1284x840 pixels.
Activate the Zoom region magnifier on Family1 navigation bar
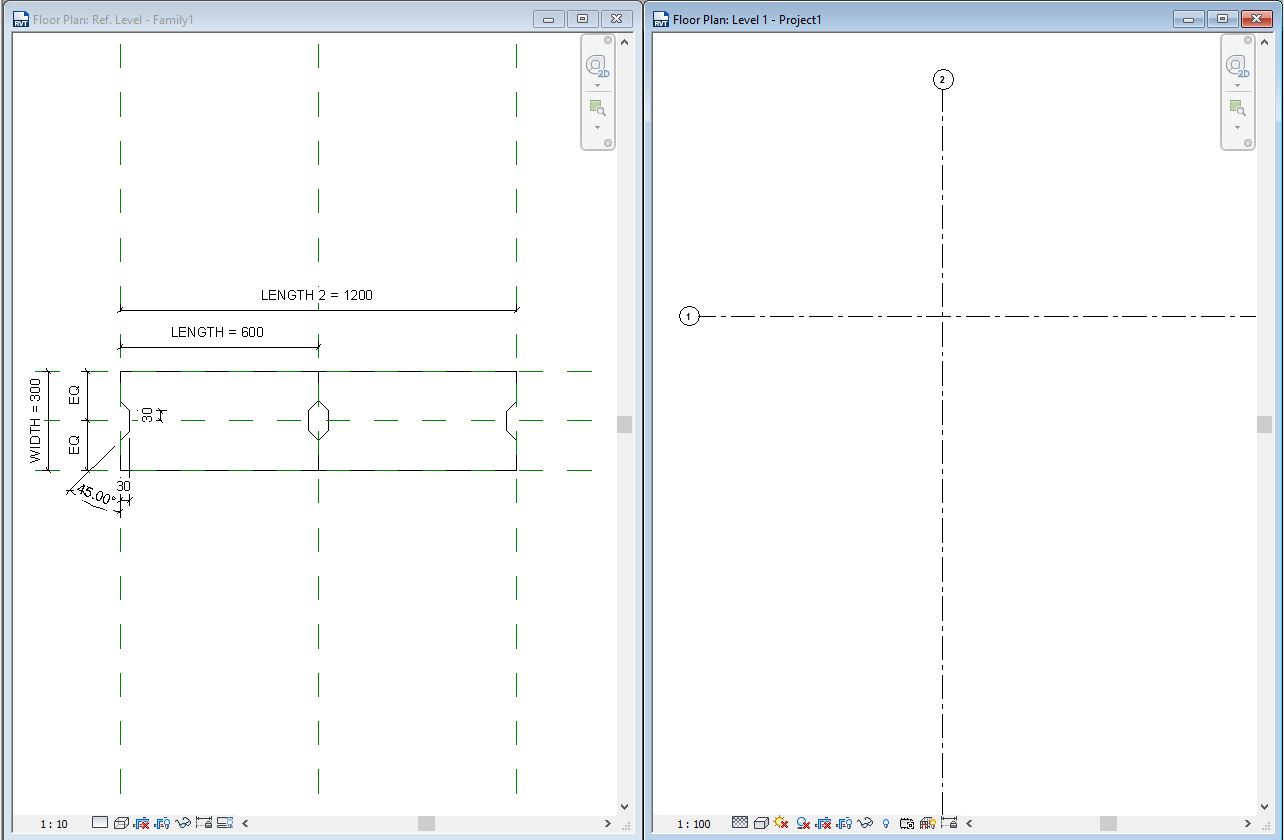pos(598,108)
